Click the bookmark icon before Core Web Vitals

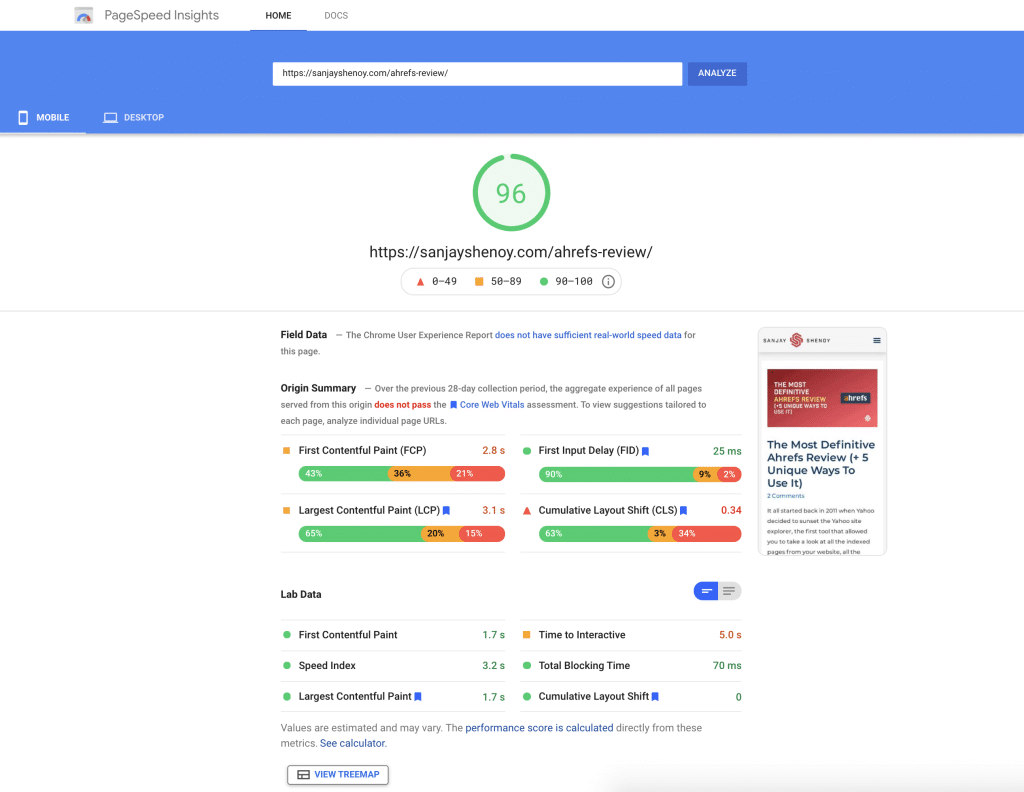(x=453, y=405)
